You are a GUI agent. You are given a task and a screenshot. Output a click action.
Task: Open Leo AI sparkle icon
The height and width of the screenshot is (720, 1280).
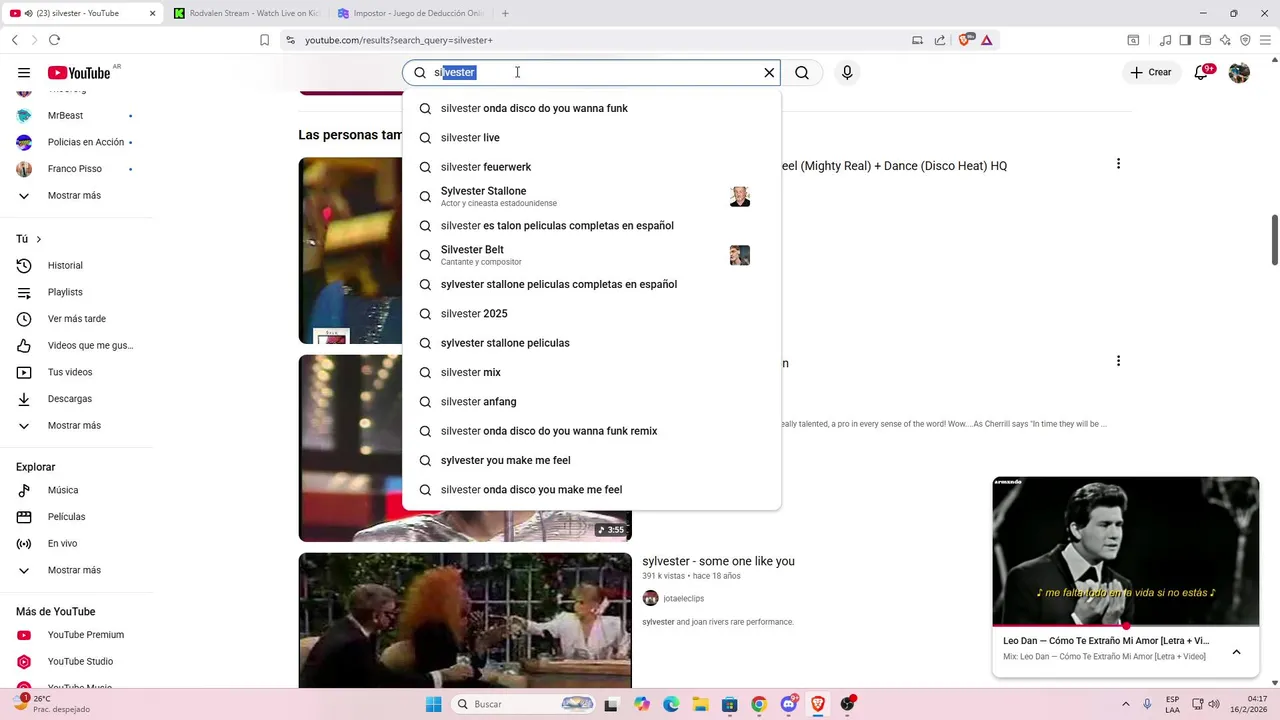click(x=1225, y=40)
